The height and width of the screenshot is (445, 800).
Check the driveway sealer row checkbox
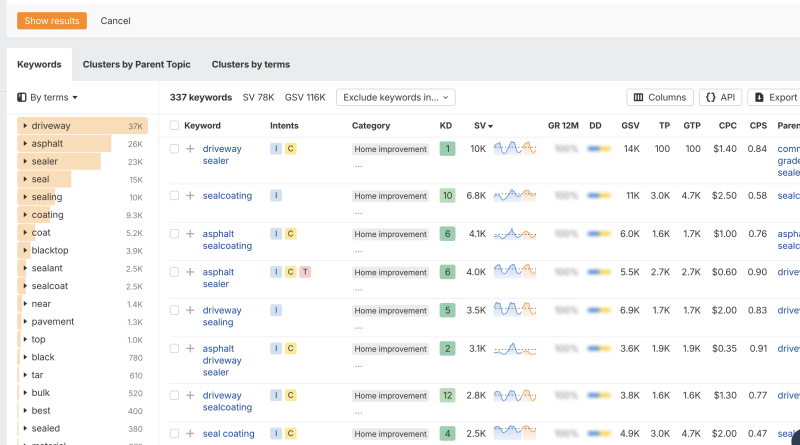(174, 149)
